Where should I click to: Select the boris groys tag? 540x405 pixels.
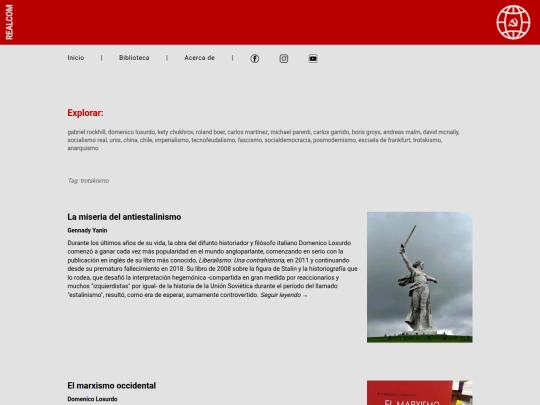click(366, 132)
